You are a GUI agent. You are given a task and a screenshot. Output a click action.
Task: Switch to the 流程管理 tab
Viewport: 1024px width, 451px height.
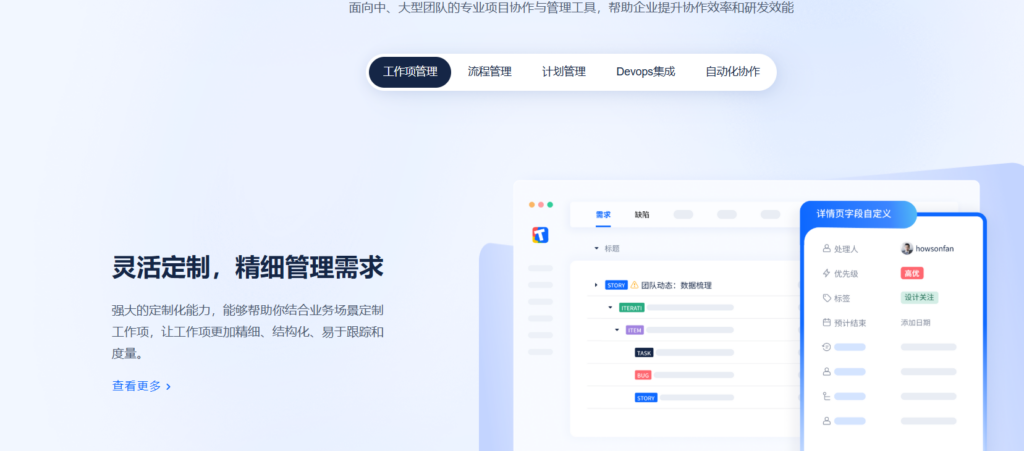pyautogui.click(x=489, y=72)
